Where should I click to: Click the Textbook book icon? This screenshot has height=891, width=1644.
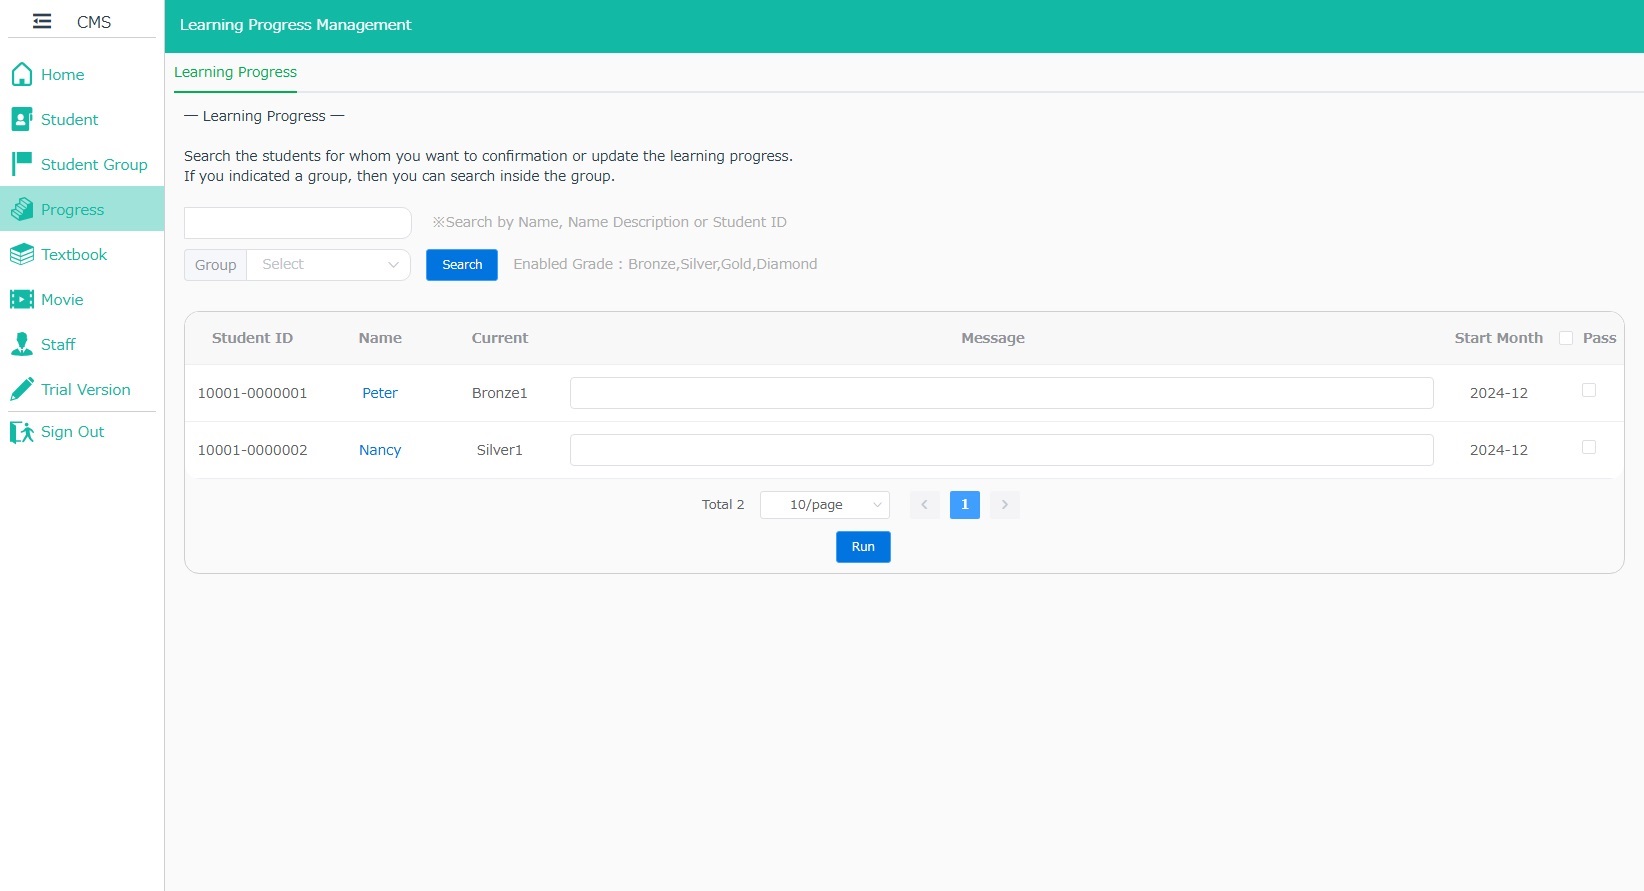22,254
